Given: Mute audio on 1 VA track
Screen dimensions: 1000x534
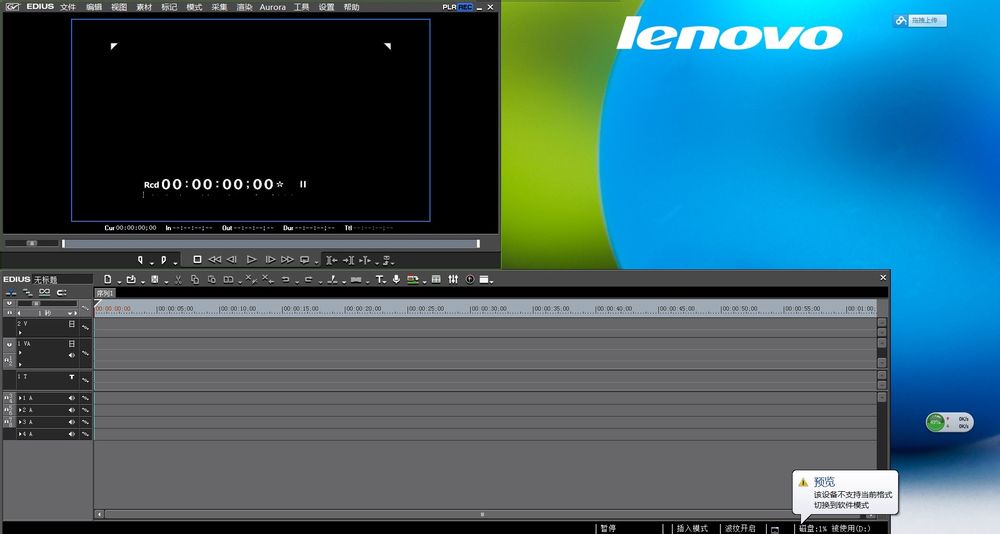Looking at the screenshot, I should (x=71, y=355).
